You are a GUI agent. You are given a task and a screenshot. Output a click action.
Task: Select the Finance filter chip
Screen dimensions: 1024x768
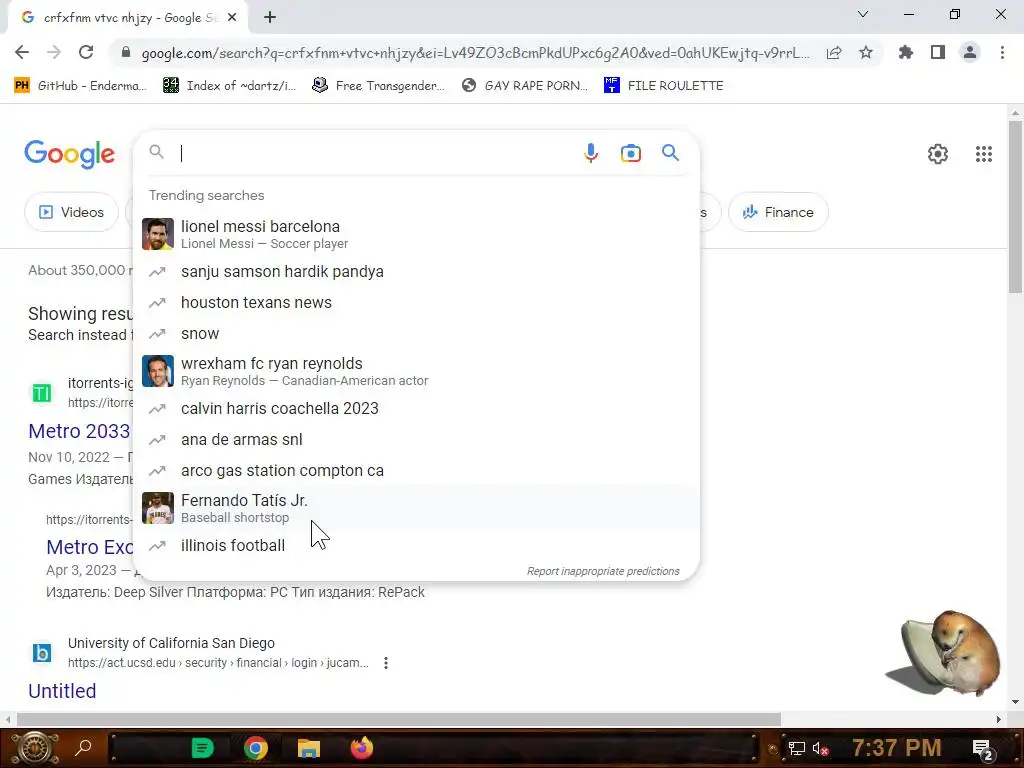pyautogui.click(x=778, y=212)
